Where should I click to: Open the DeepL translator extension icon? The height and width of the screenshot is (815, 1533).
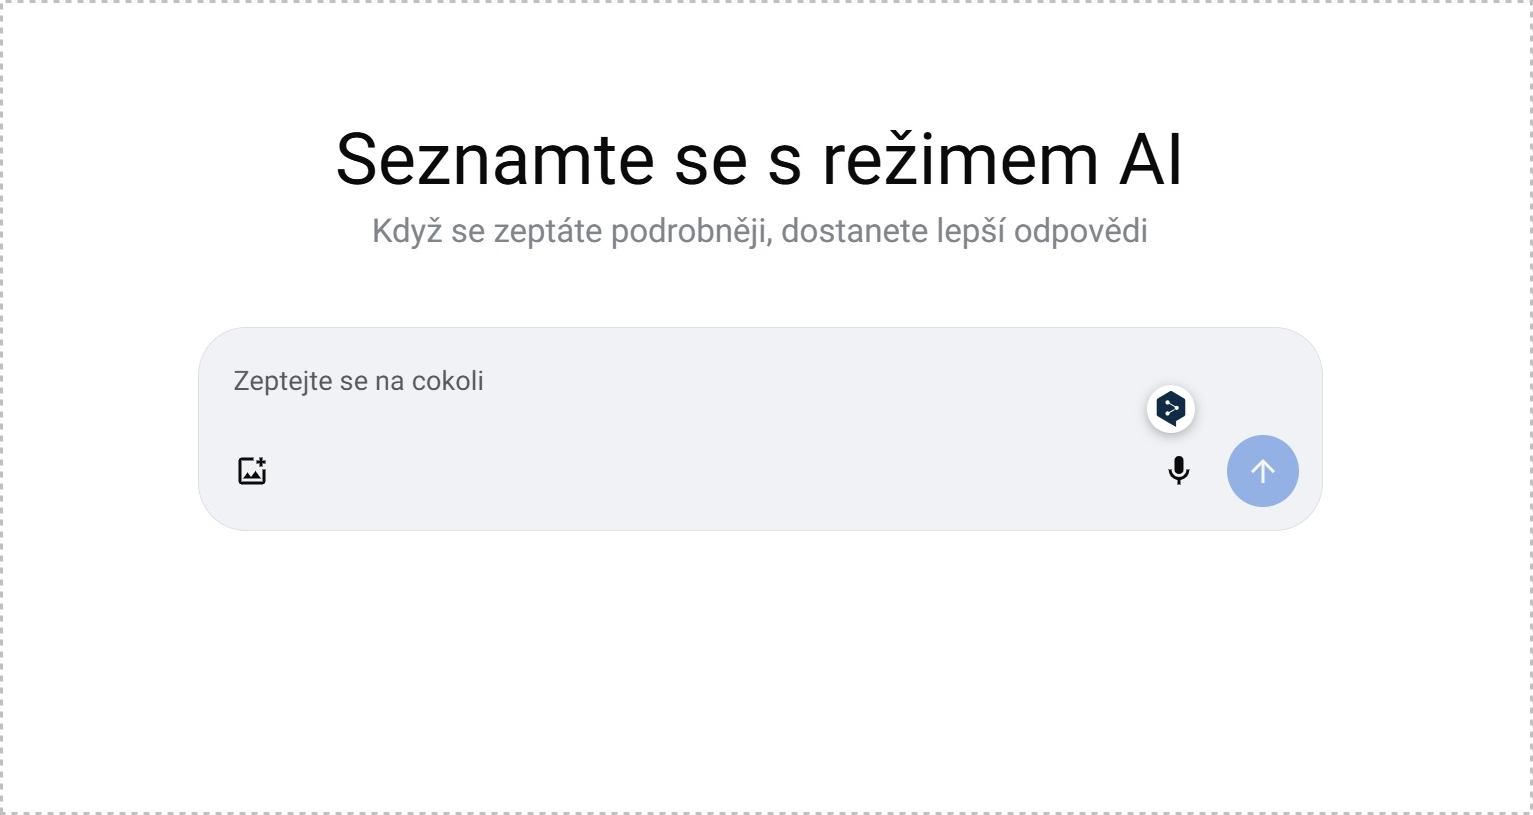[1170, 409]
